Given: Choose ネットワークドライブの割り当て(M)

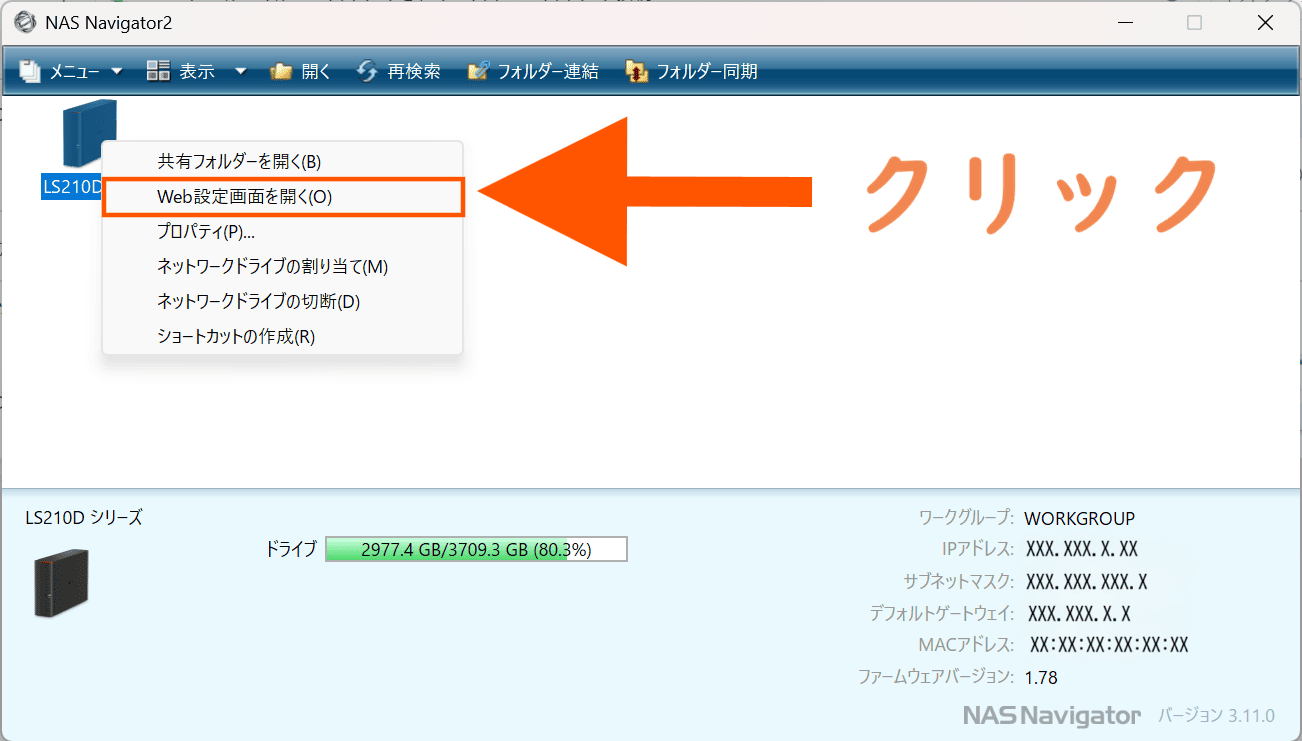Looking at the screenshot, I should click(x=272, y=266).
